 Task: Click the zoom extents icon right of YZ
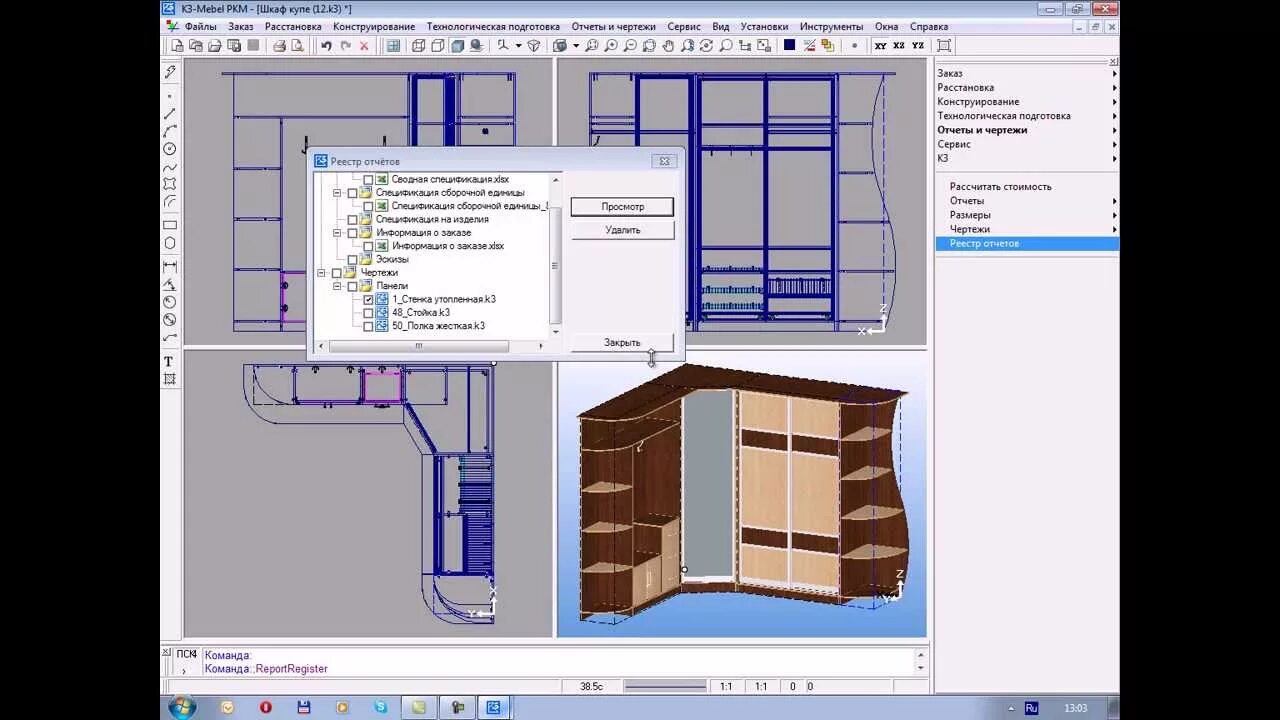[944, 46]
